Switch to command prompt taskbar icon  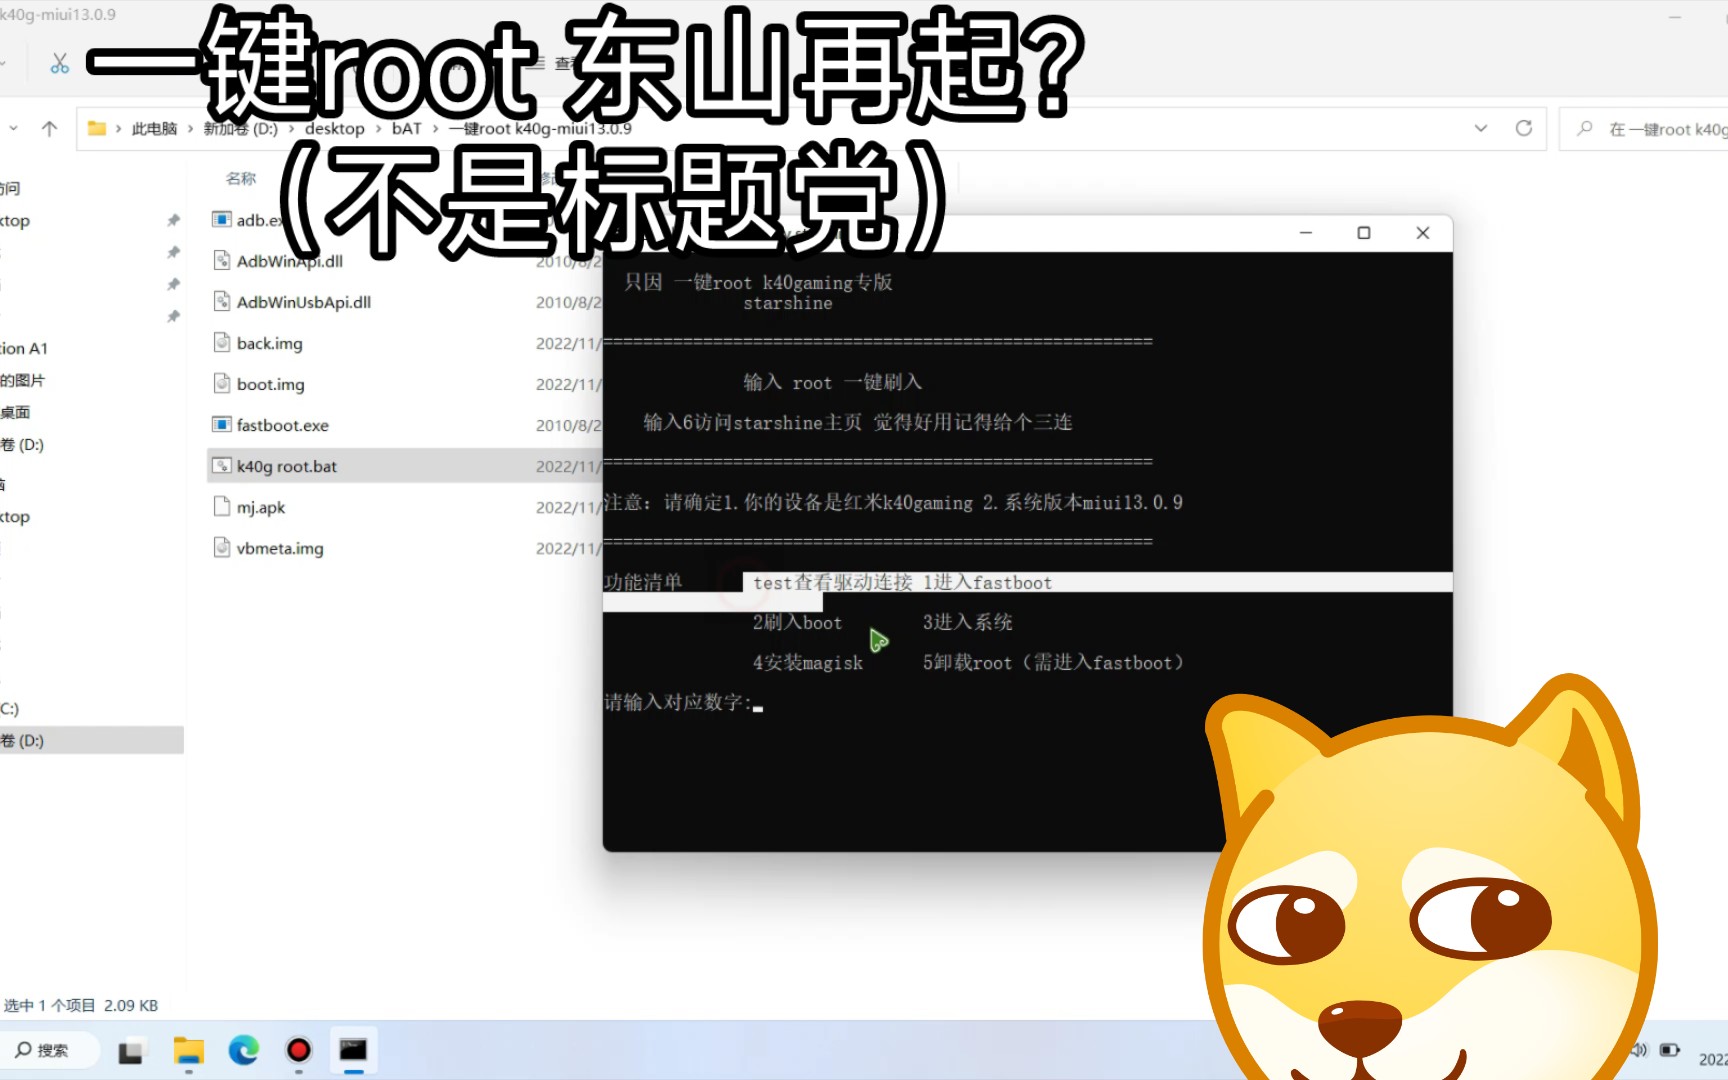coord(353,1050)
